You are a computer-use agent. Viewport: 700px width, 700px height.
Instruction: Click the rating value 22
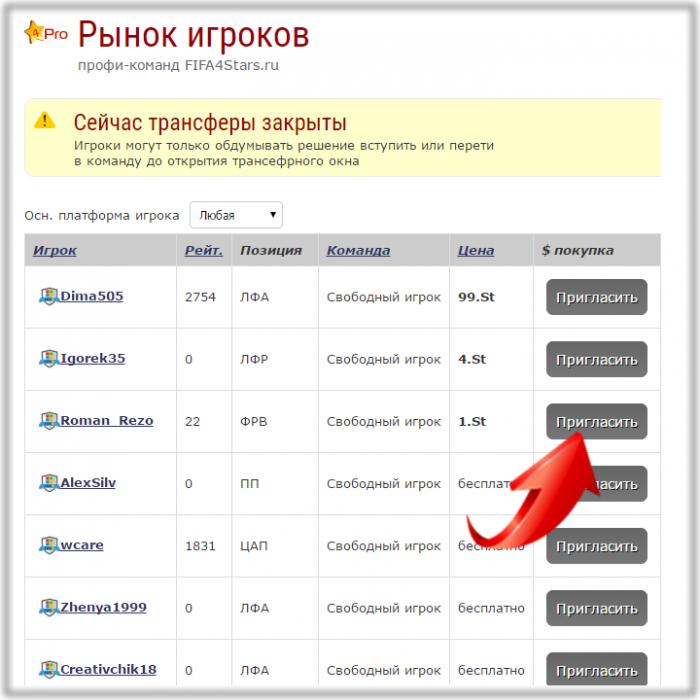pos(192,421)
